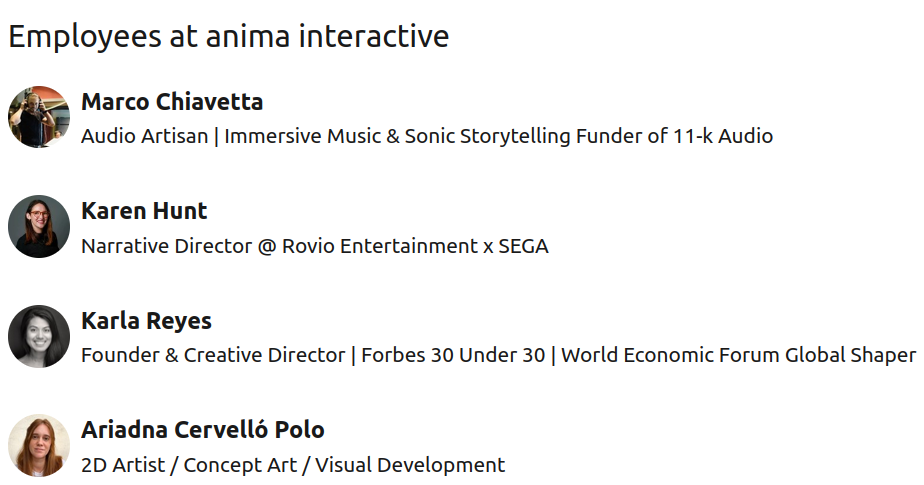Viewport: 924px width, 485px height.
Task: Click 'Founder & Creative Director' text
Action: [212, 355]
